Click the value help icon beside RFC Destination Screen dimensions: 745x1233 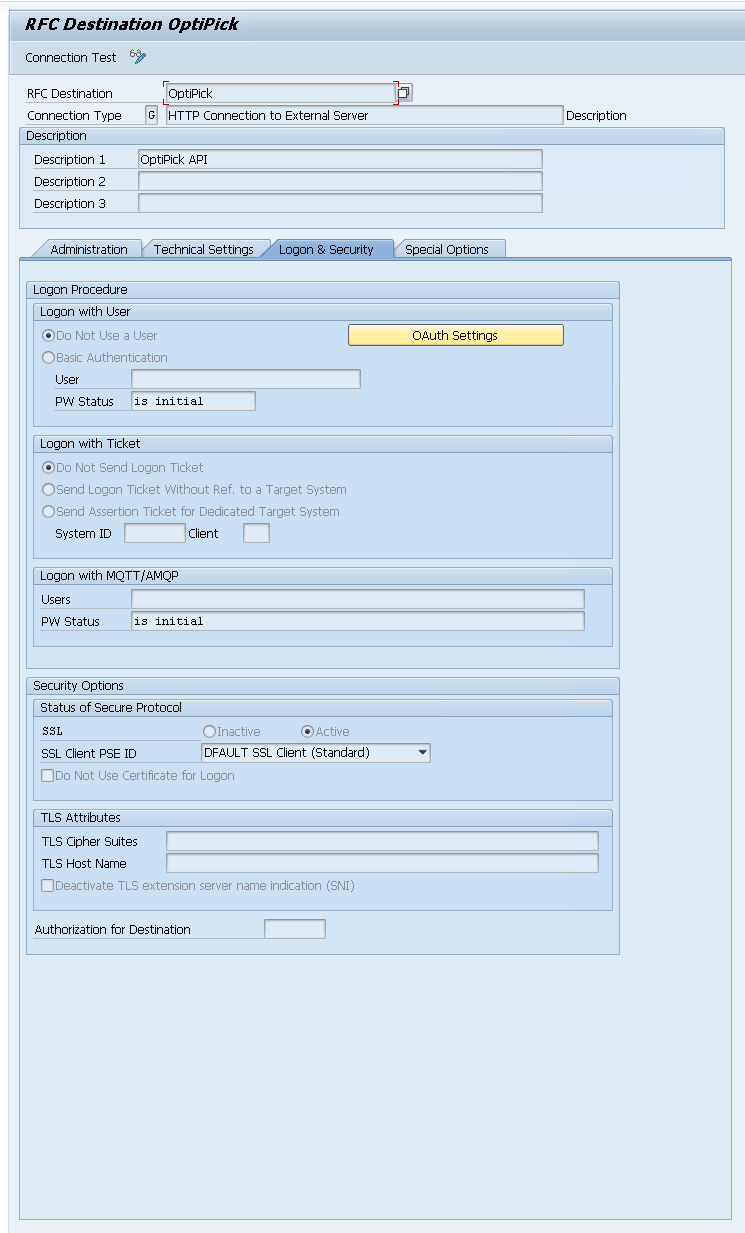[404, 93]
